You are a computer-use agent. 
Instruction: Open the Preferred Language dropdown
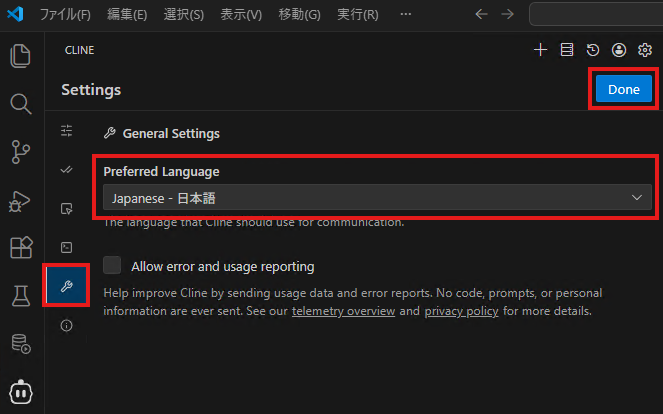377,197
